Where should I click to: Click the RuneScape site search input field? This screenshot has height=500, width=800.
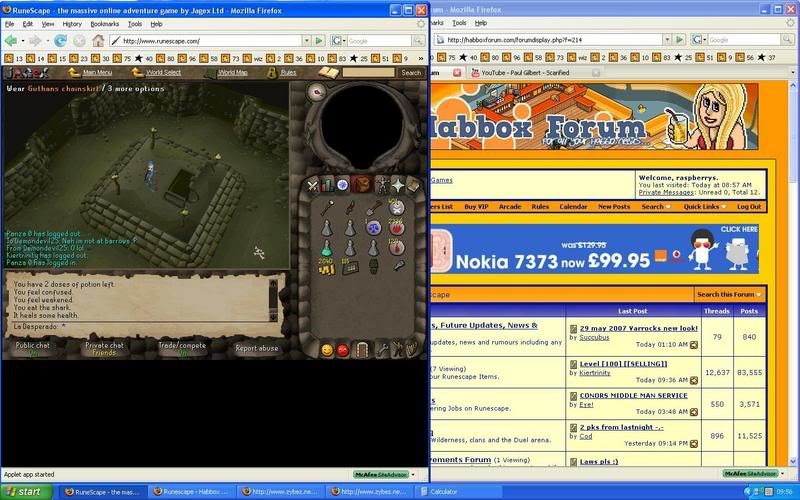coord(368,72)
